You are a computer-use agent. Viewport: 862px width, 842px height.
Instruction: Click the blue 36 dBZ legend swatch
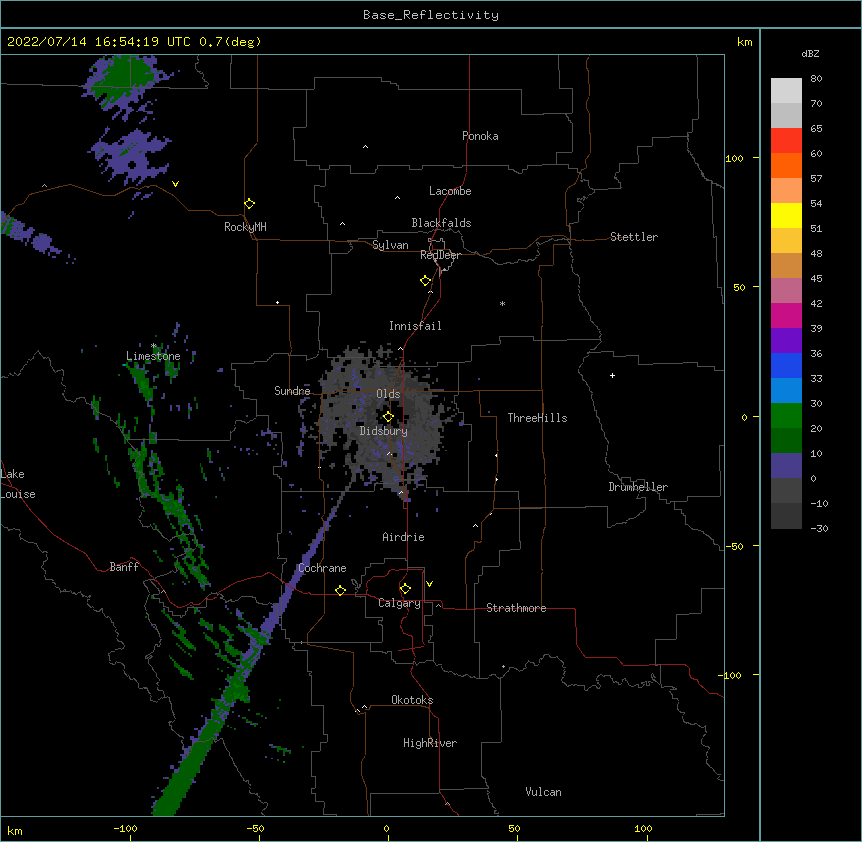[786, 365]
